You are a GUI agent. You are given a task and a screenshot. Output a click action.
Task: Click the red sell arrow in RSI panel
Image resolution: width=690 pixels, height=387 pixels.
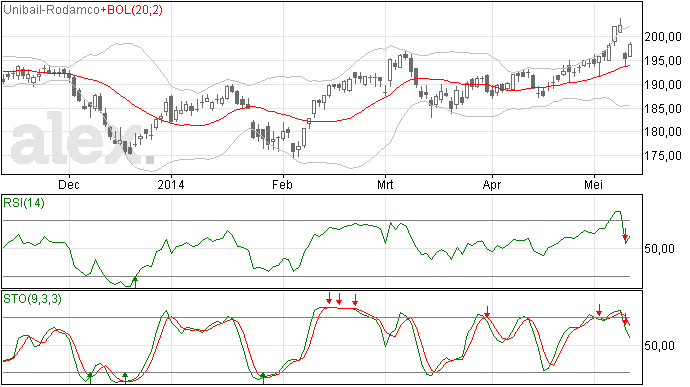click(625, 235)
